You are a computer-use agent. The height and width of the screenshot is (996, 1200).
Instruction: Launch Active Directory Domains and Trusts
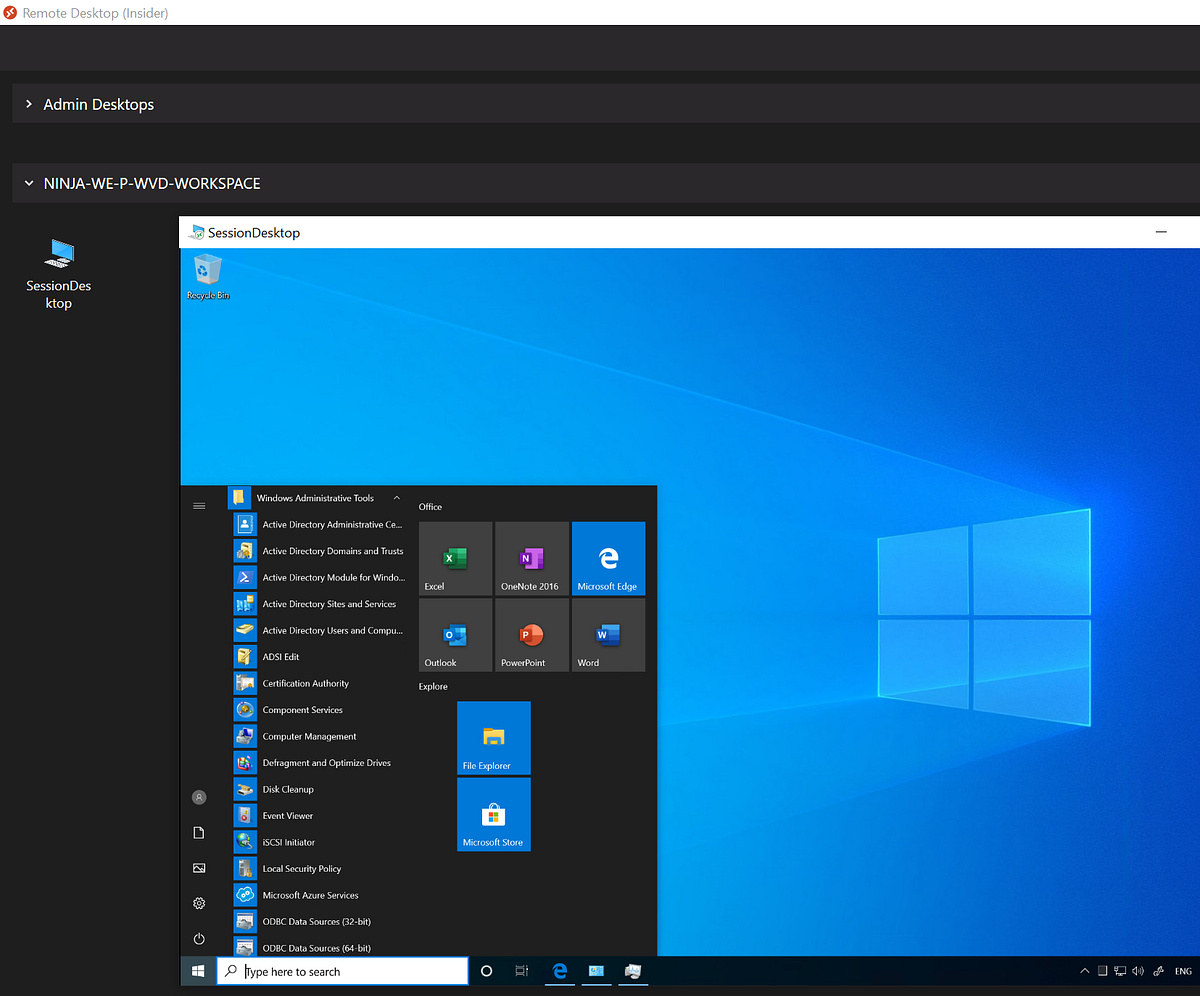pos(318,551)
